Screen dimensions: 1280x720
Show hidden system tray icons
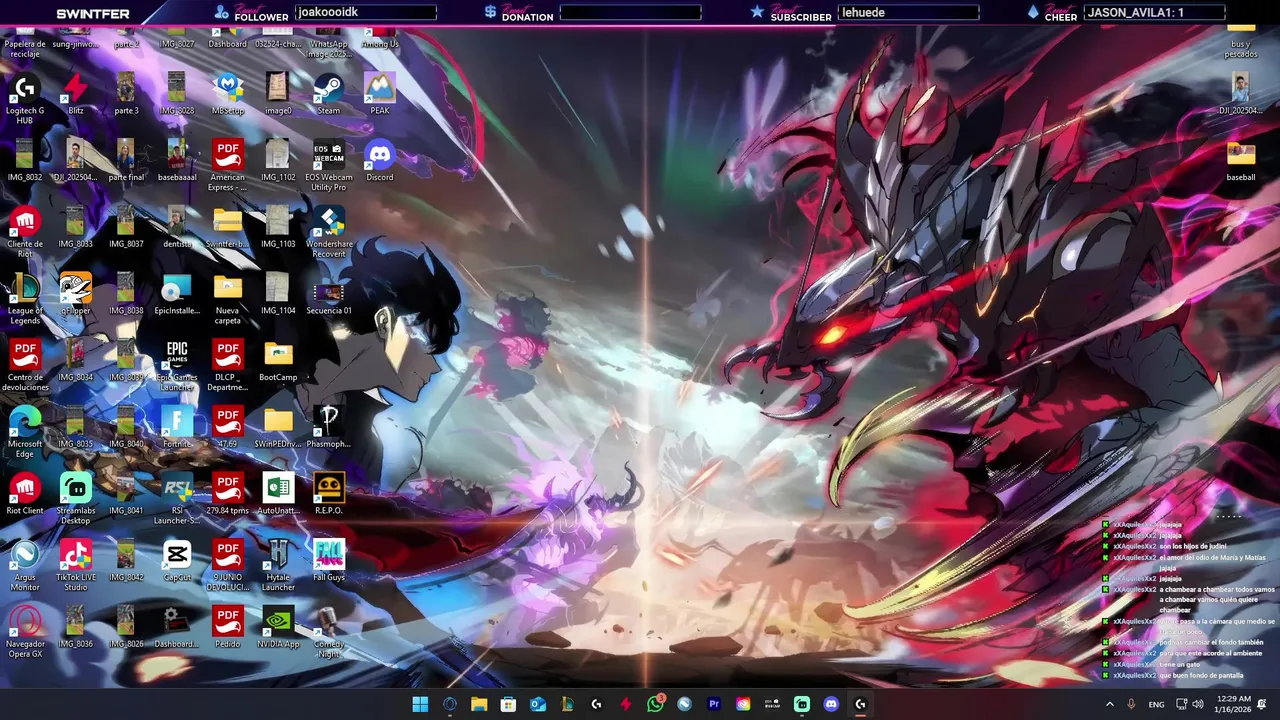1110,704
